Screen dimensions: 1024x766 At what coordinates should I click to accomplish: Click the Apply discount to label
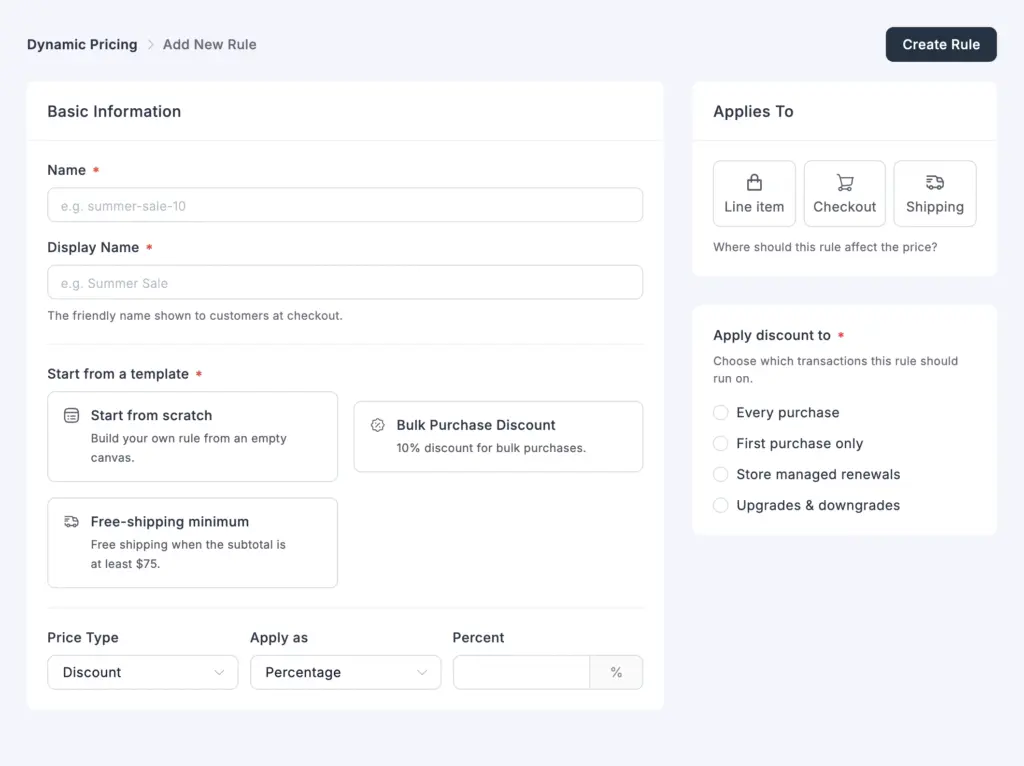coord(772,336)
